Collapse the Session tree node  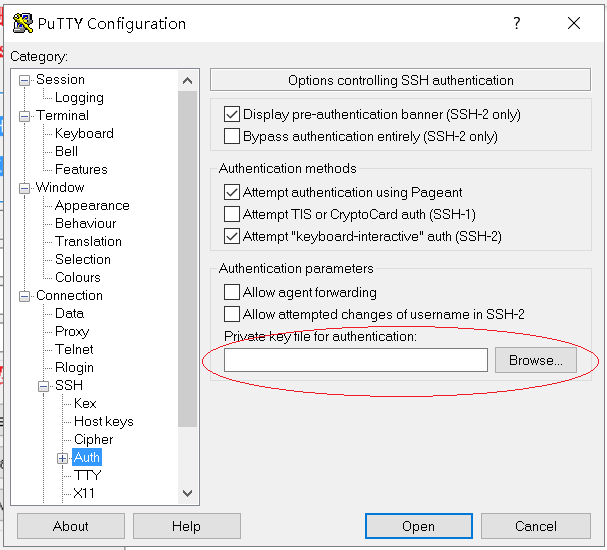[24, 80]
